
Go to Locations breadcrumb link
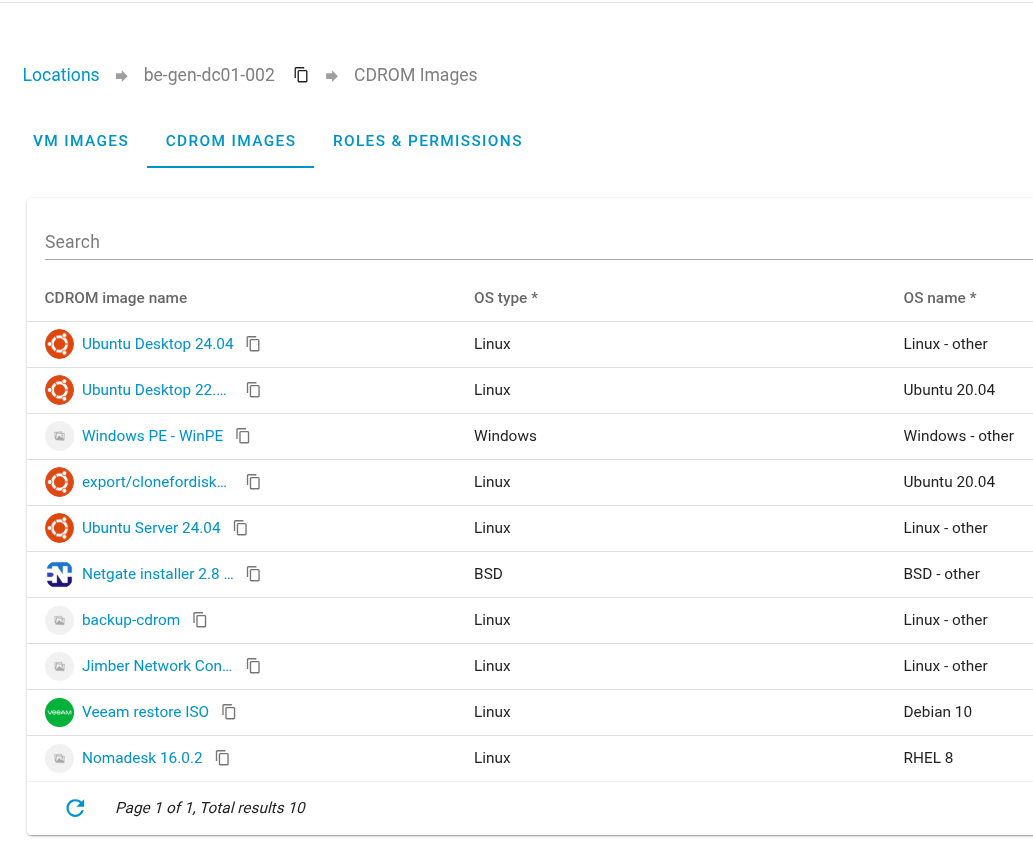pyautogui.click(x=61, y=75)
